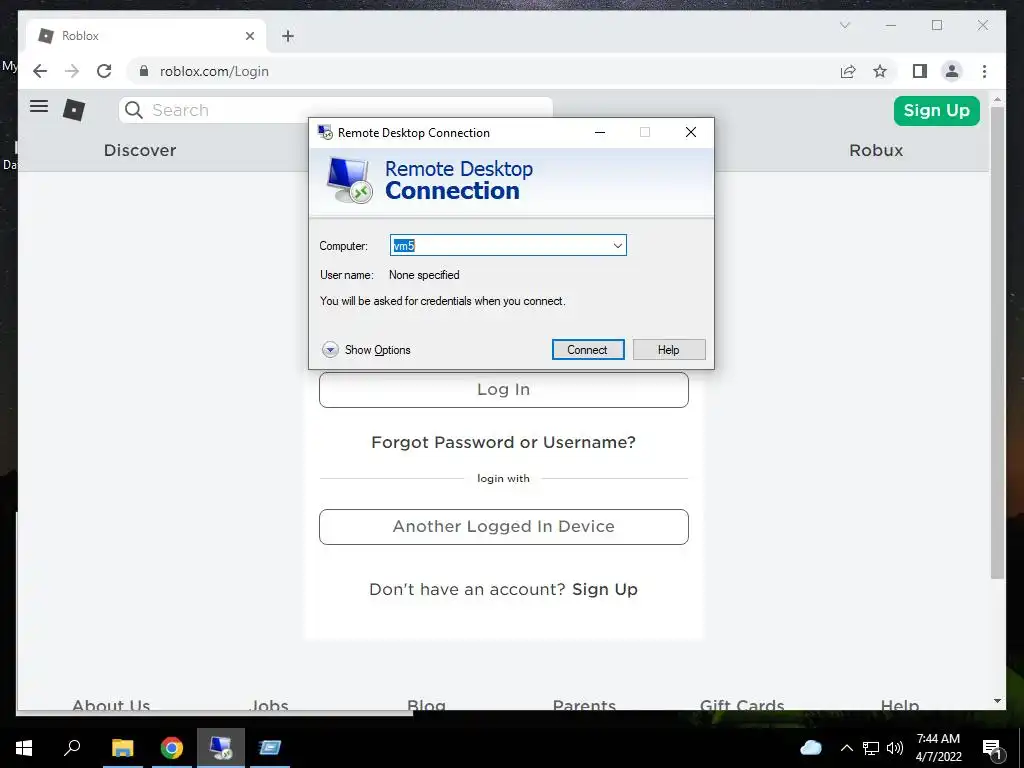Open the notification center icon
The height and width of the screenshot is (768, 1024).
(x=993, y=748)
